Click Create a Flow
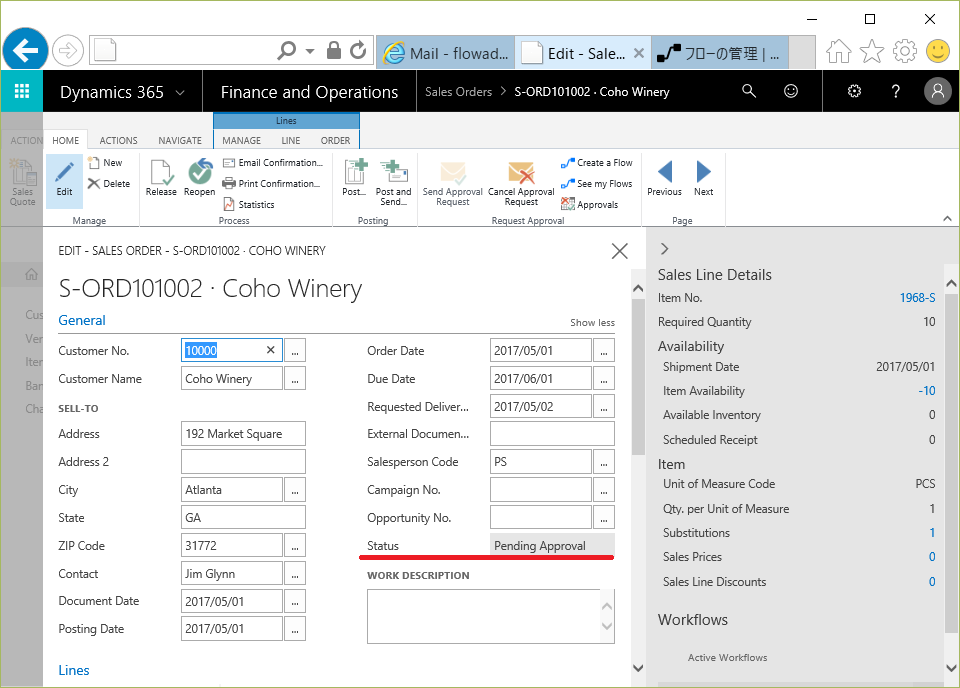The image size is (960, 688). click(x=597, y=163)
